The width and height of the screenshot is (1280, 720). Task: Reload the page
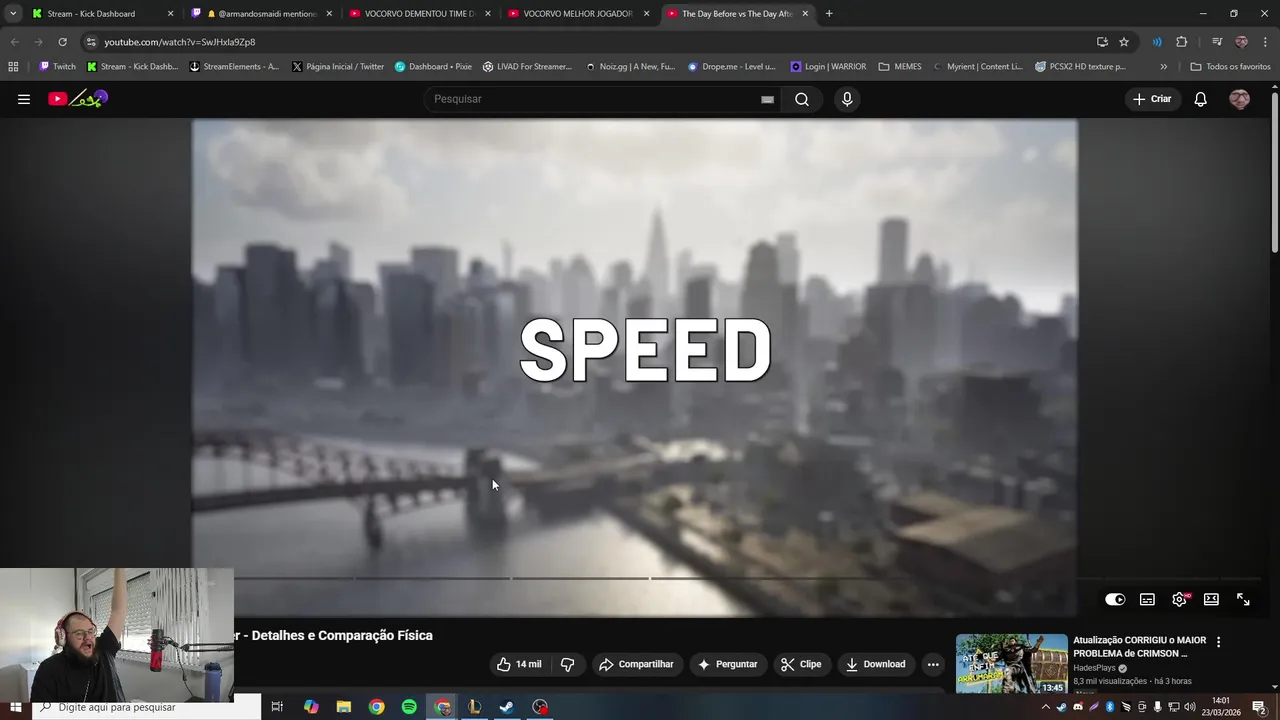(62, 41)
